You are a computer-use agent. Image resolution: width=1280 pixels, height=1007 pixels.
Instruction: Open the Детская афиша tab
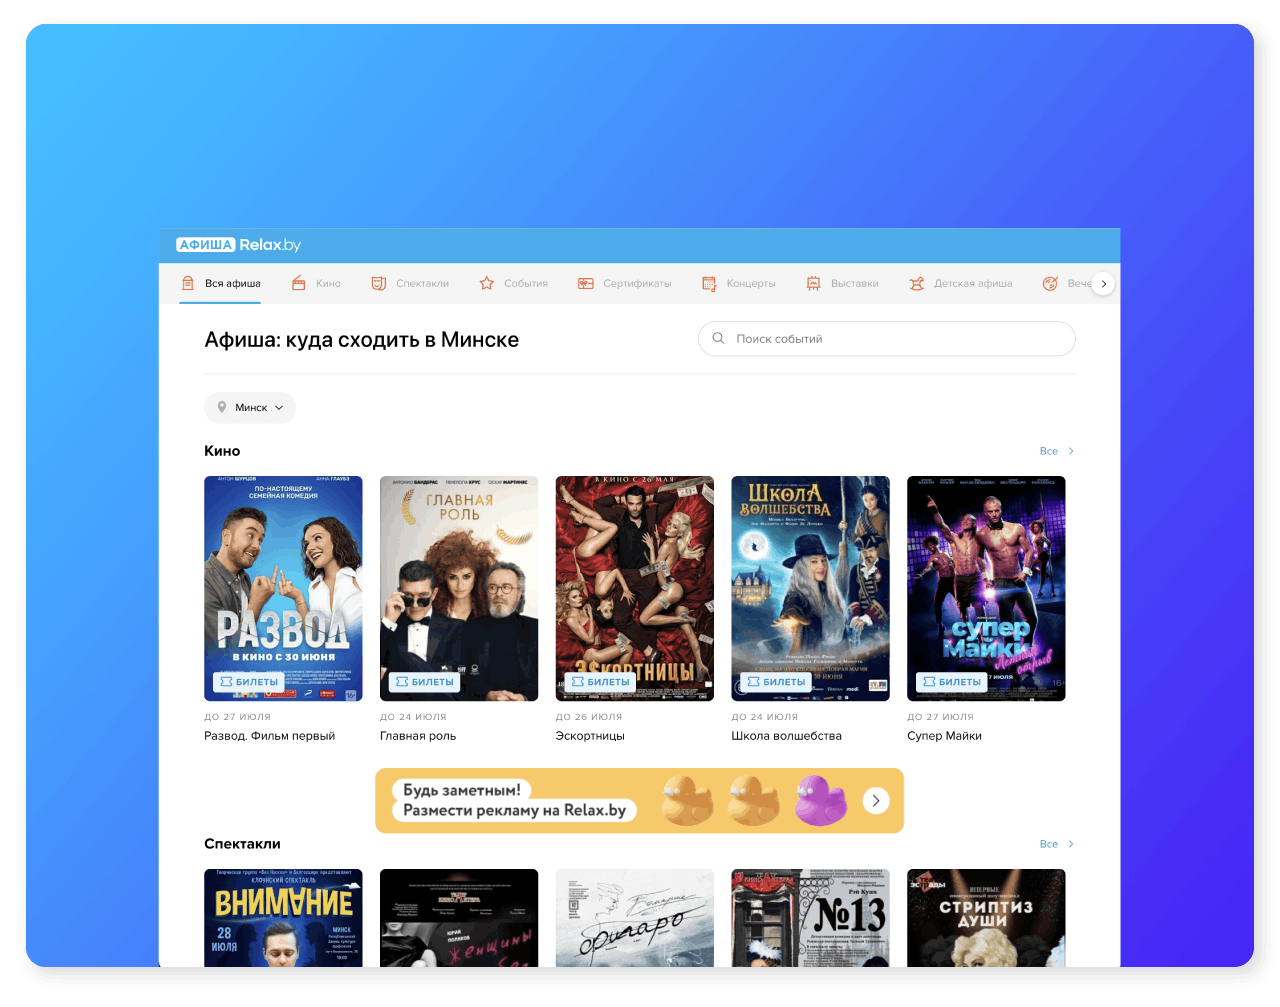pos(960,283)
